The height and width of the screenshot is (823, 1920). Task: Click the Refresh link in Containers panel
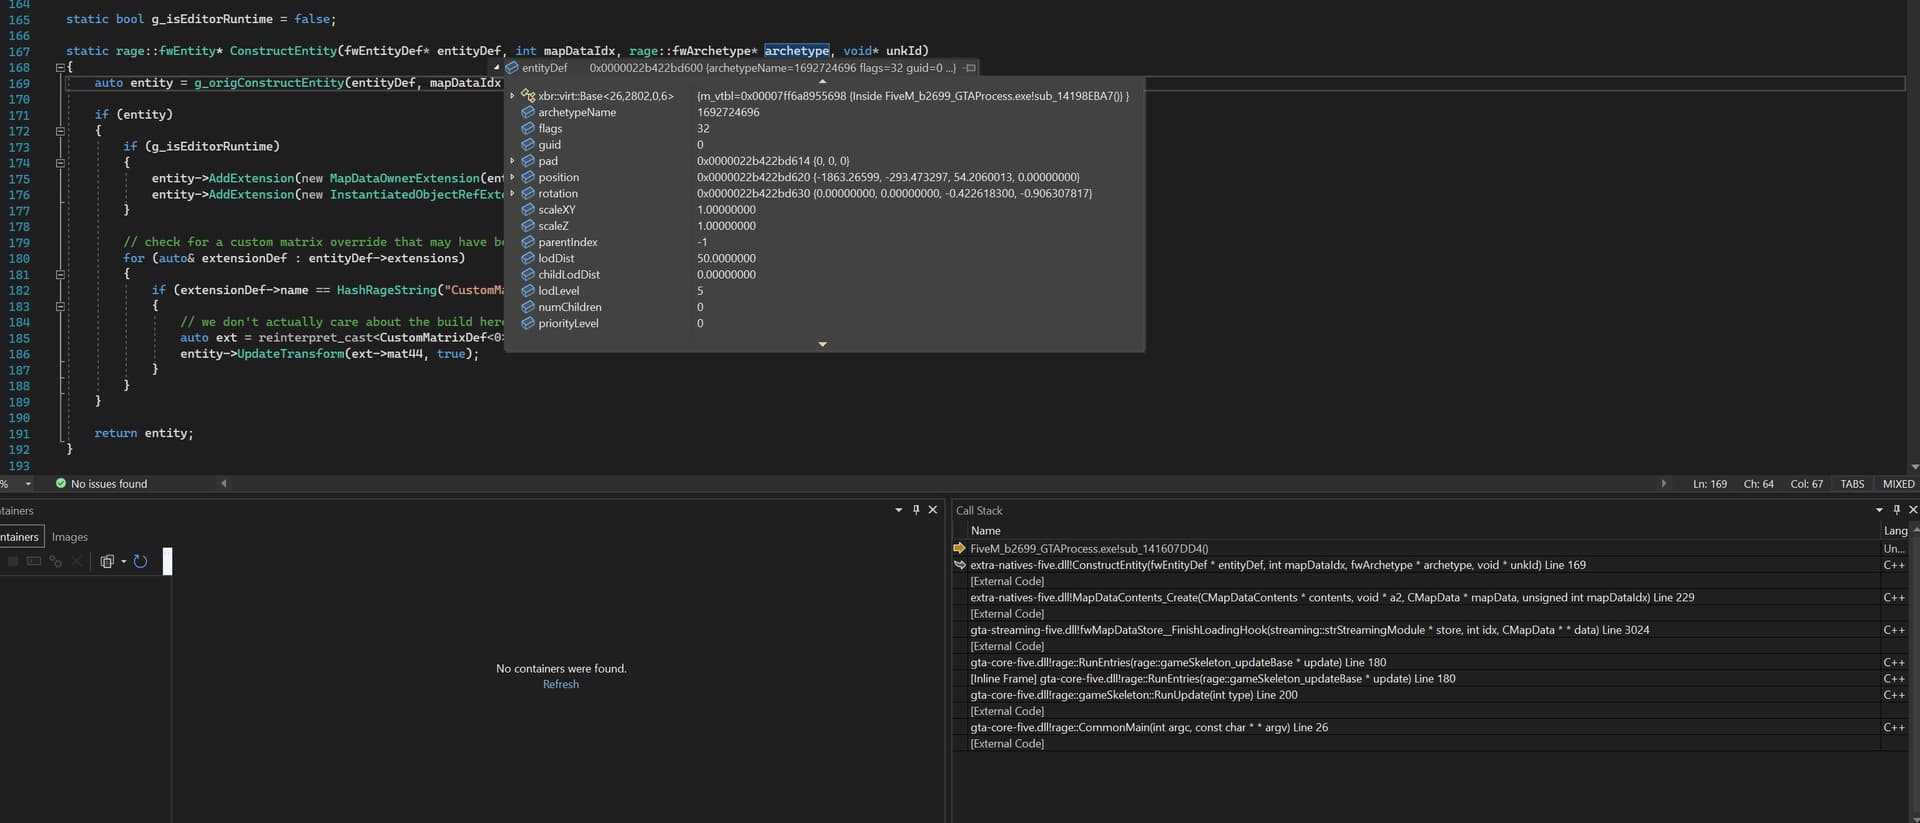(561, 685)
